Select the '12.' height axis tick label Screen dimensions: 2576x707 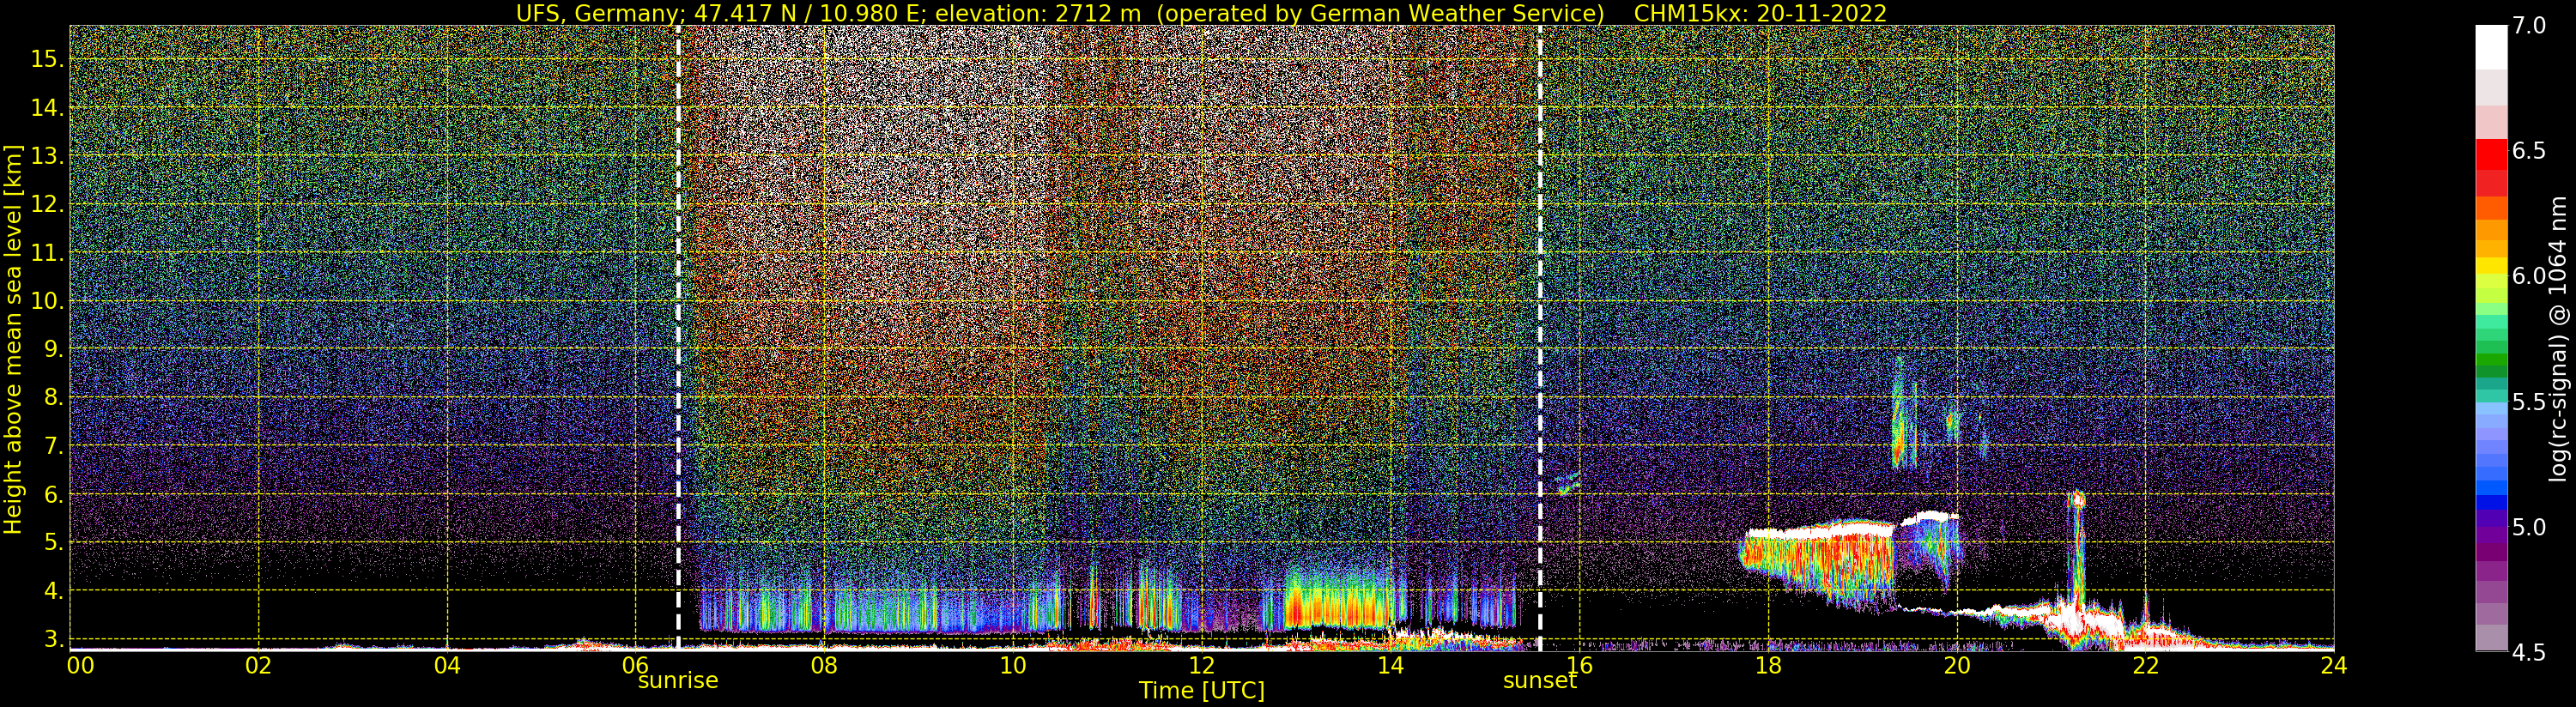tap(46, 205)
